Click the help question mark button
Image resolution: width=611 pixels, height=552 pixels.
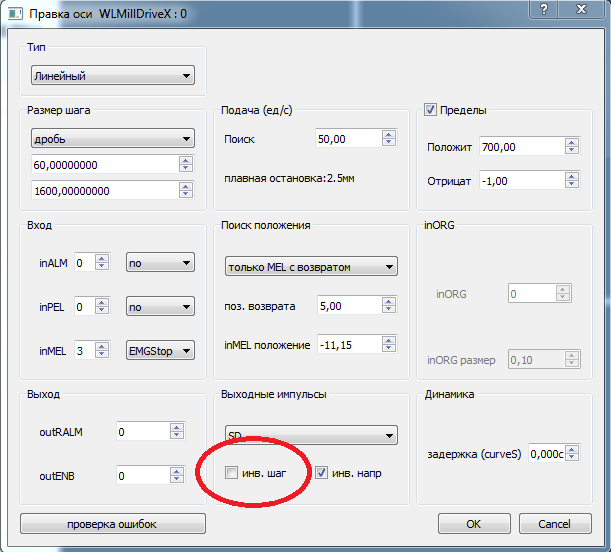(x=544, y=9)
